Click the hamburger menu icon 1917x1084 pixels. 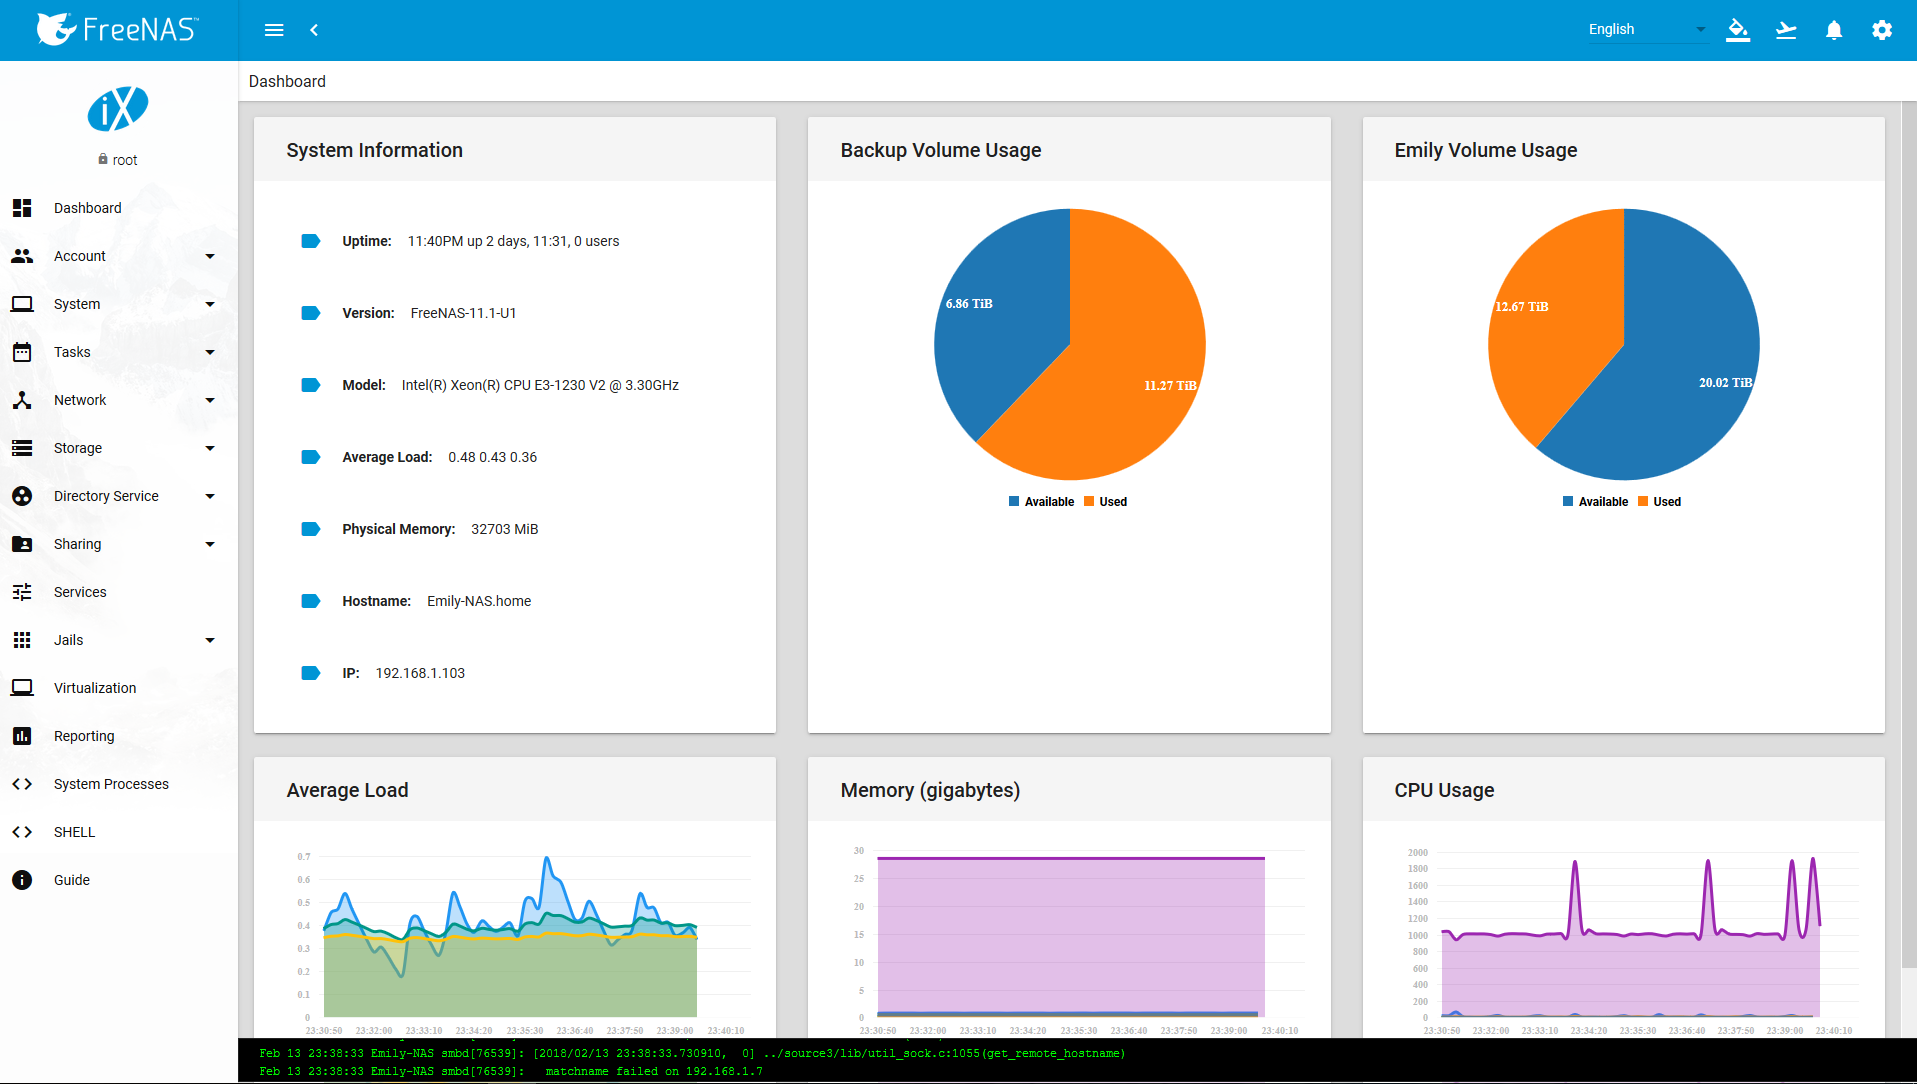point(274,30)
